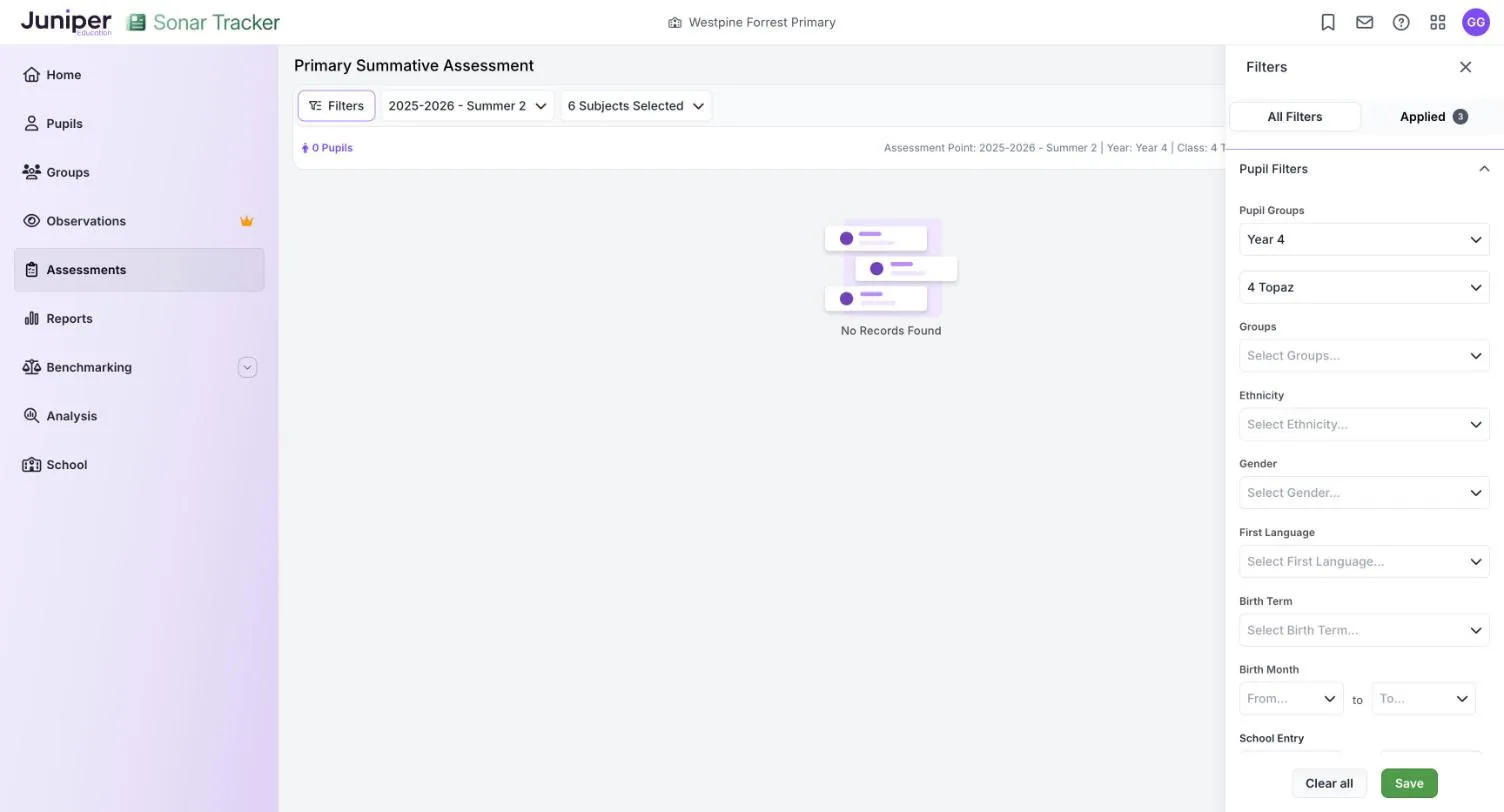Open the apps grid icon
This screenshot has width=1504, height=812.
pos(1438,22)
